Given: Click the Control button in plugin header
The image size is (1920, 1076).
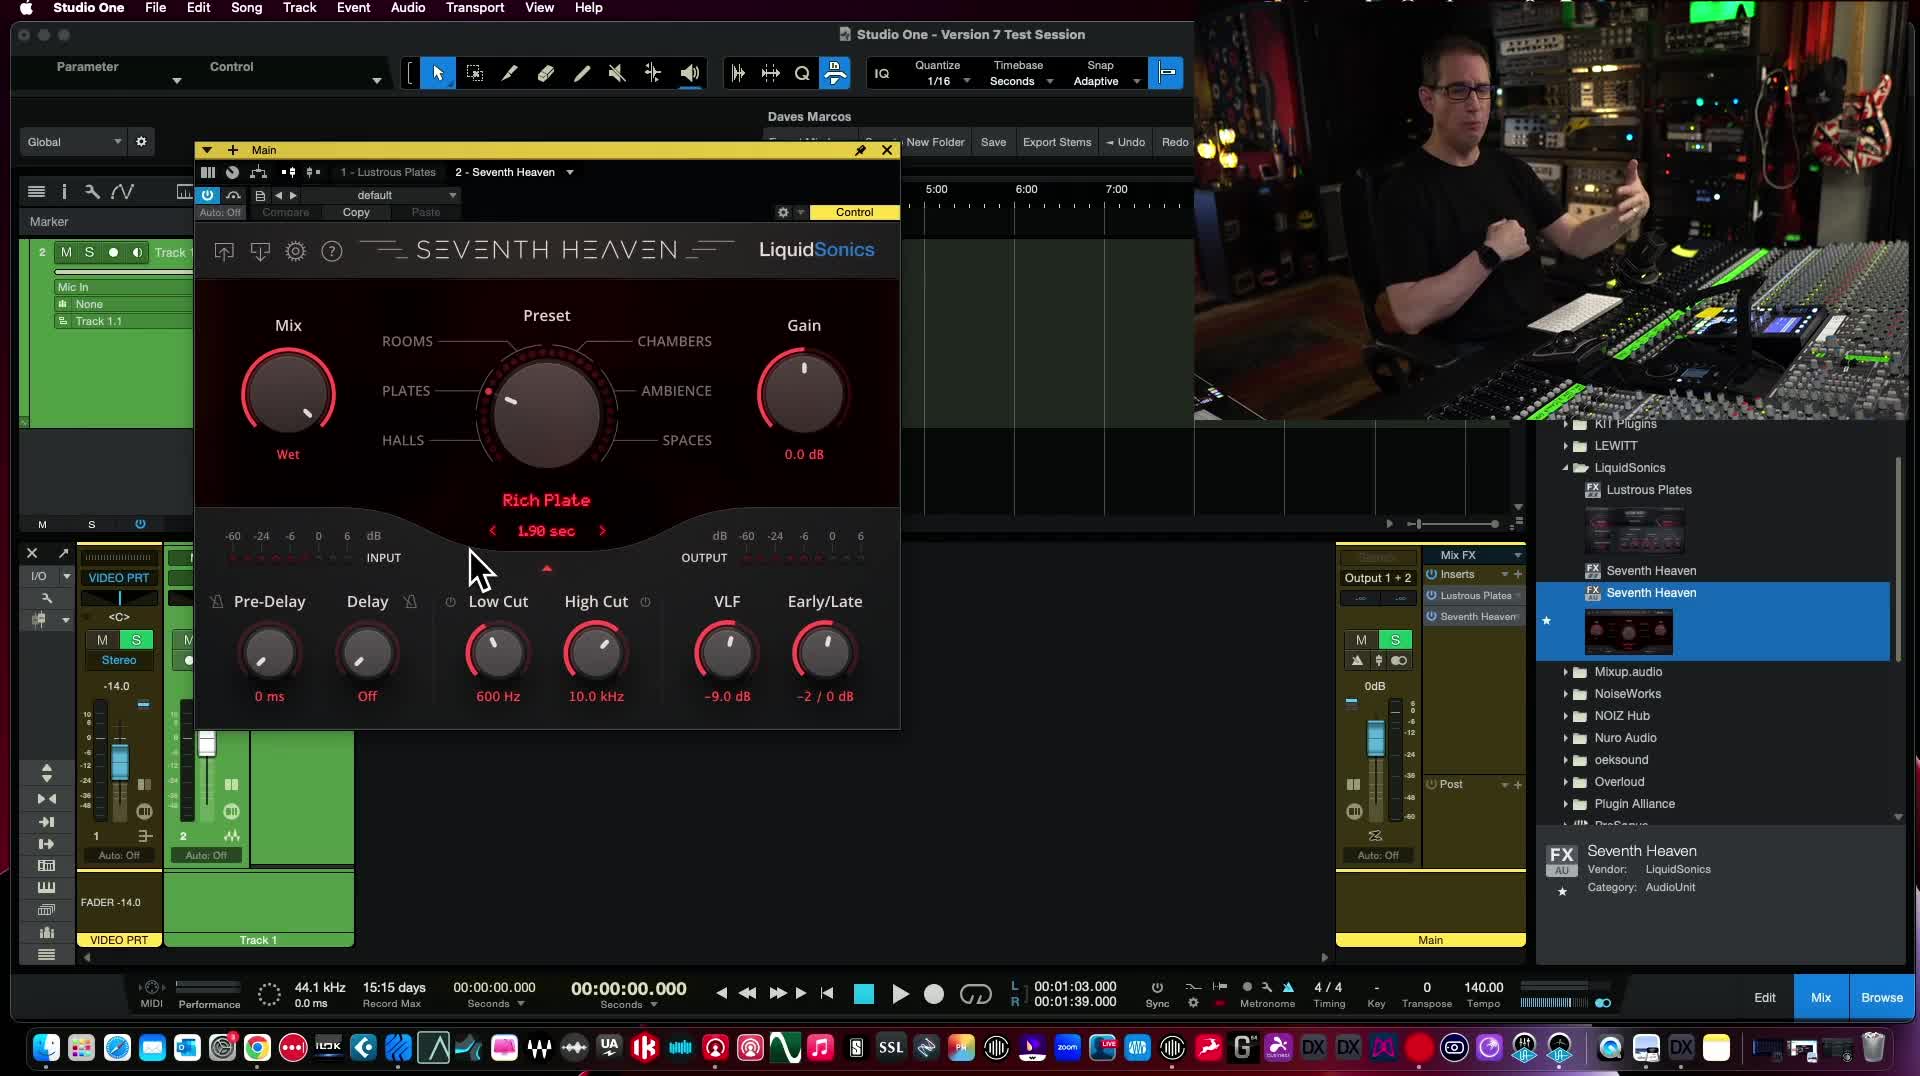Looking at the screenshot, I should 854,212.
